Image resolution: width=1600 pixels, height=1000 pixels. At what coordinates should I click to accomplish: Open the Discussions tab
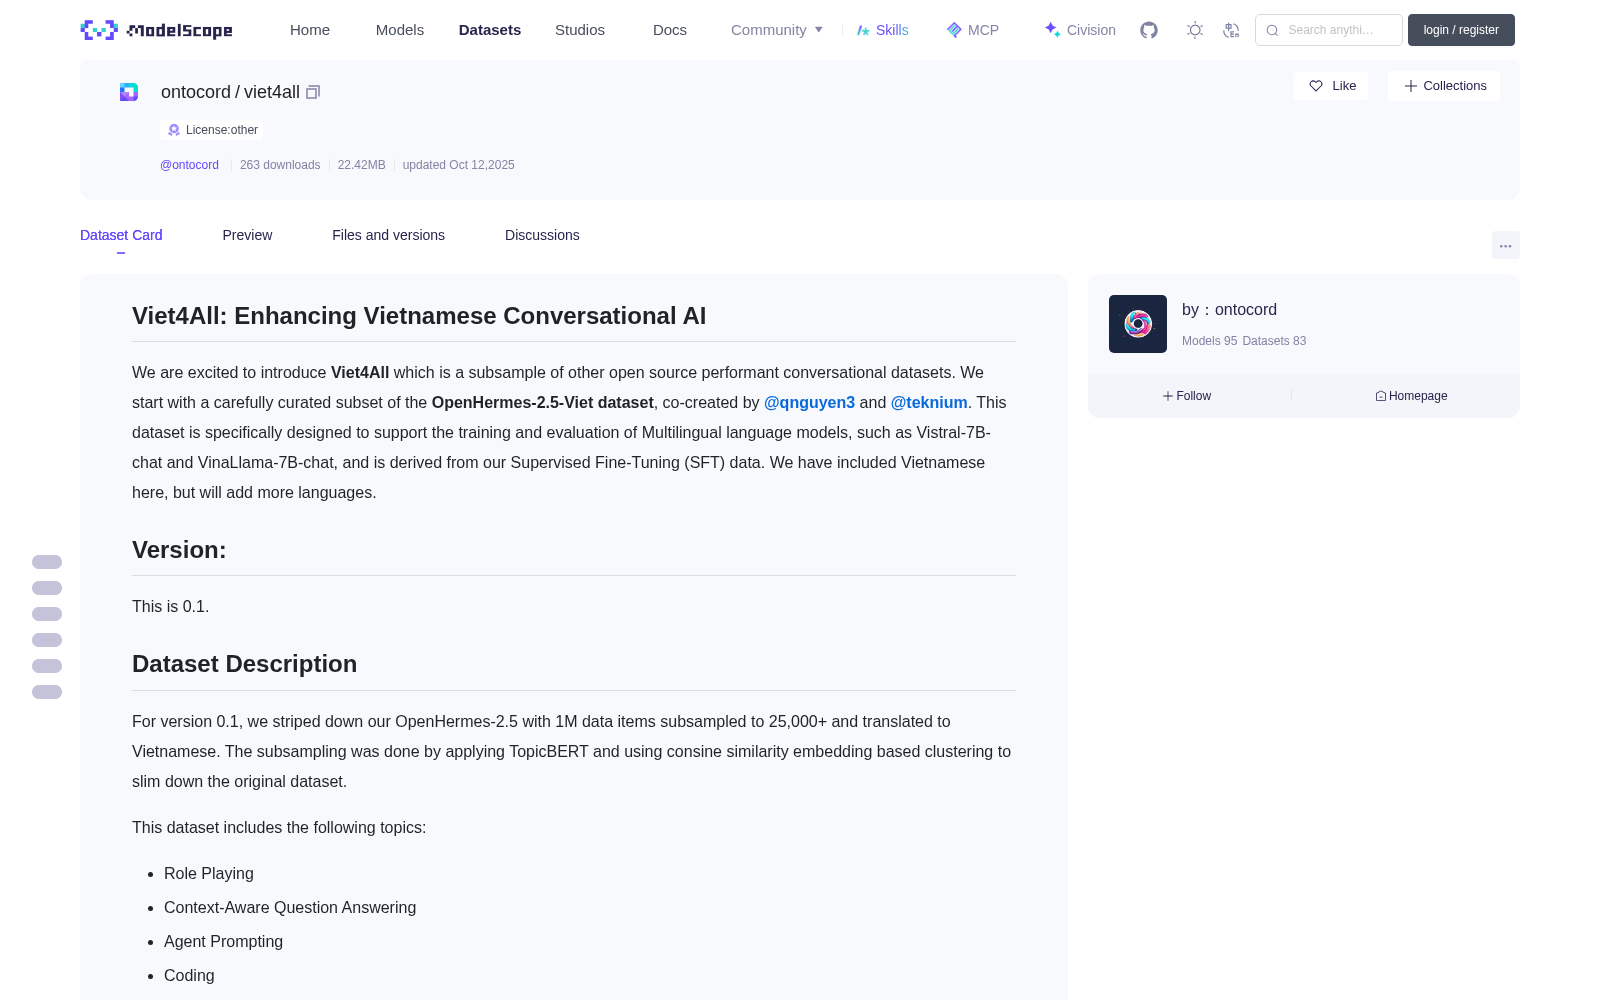point(542,235)
